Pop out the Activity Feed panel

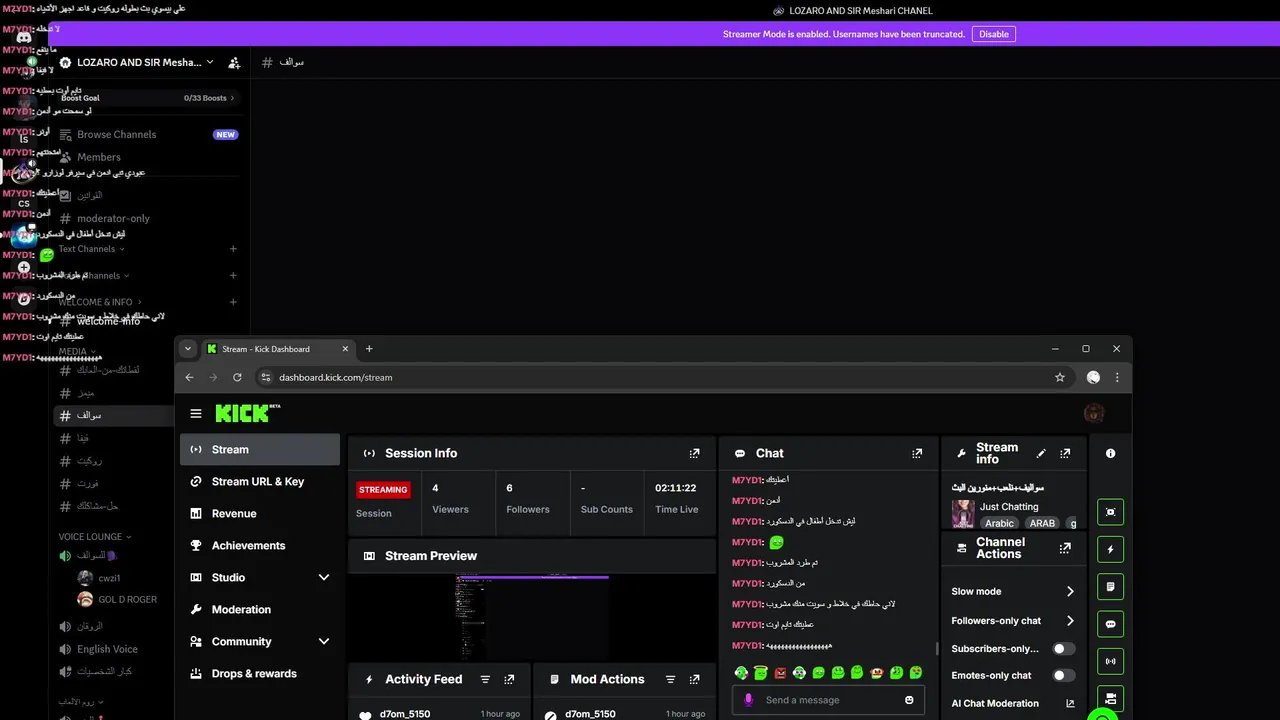509,679
